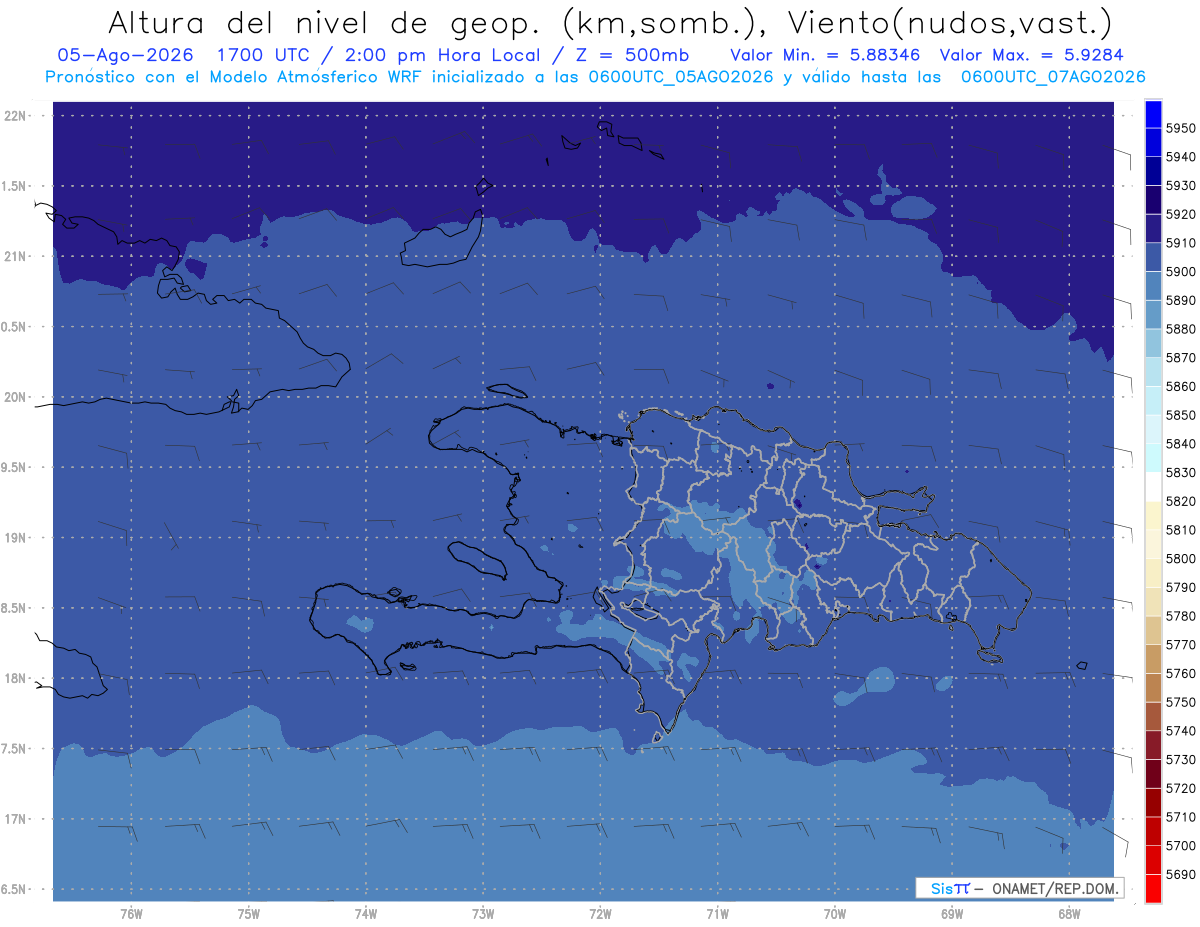Click the '5900' legend value
Screen dimensions: 1200x927
tap(1181, 271)
